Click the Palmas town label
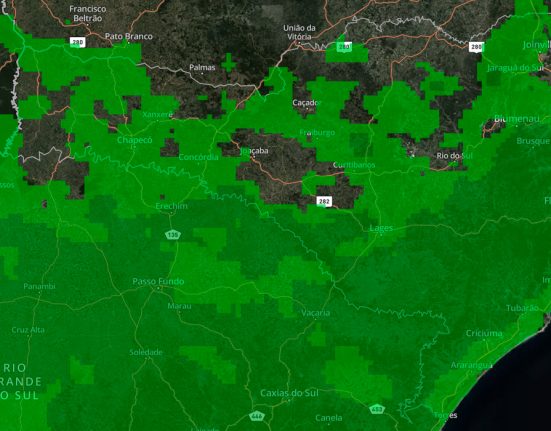Image resolution: width=551 pixels, height=431 pixels. (202, 67)
